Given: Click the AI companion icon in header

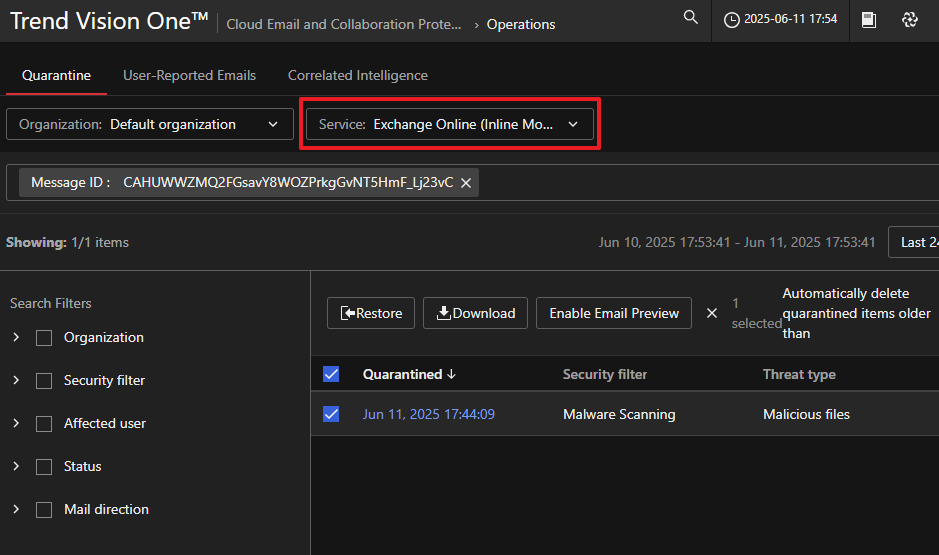Looking at the screenshot, I should coord(909,20).
